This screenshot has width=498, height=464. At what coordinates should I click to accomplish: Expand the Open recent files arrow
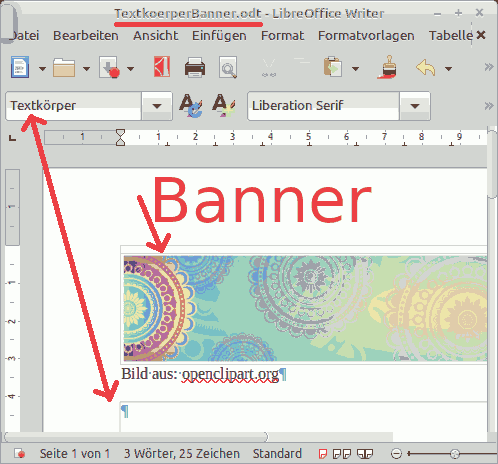[x=86, y=69]
